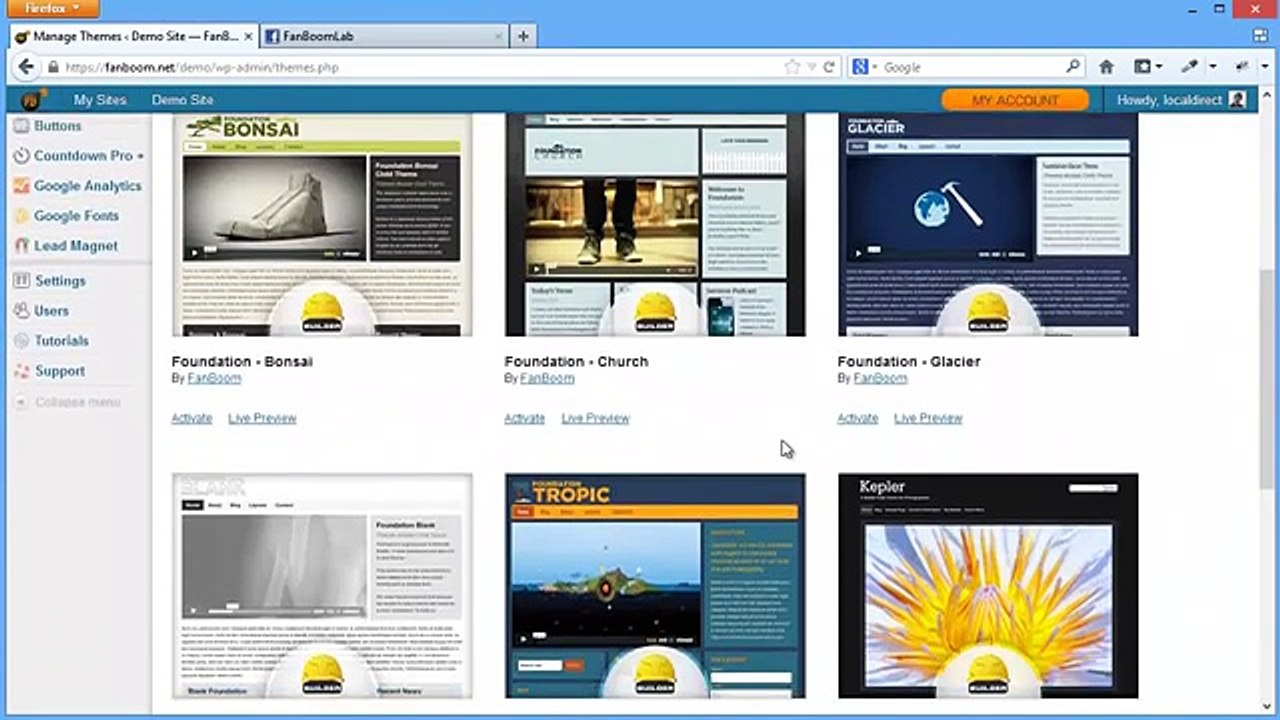This screenshot has width=1280, height=720.
Task: Click the FanBoom author link under Church
Action: (547, 378)
